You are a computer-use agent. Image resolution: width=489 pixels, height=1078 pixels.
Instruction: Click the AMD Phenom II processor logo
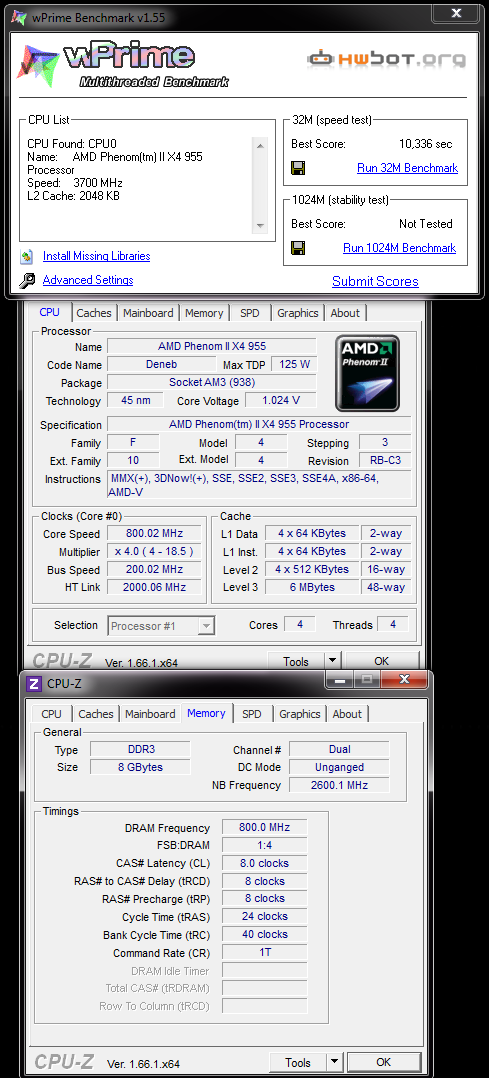pos(367,373)
